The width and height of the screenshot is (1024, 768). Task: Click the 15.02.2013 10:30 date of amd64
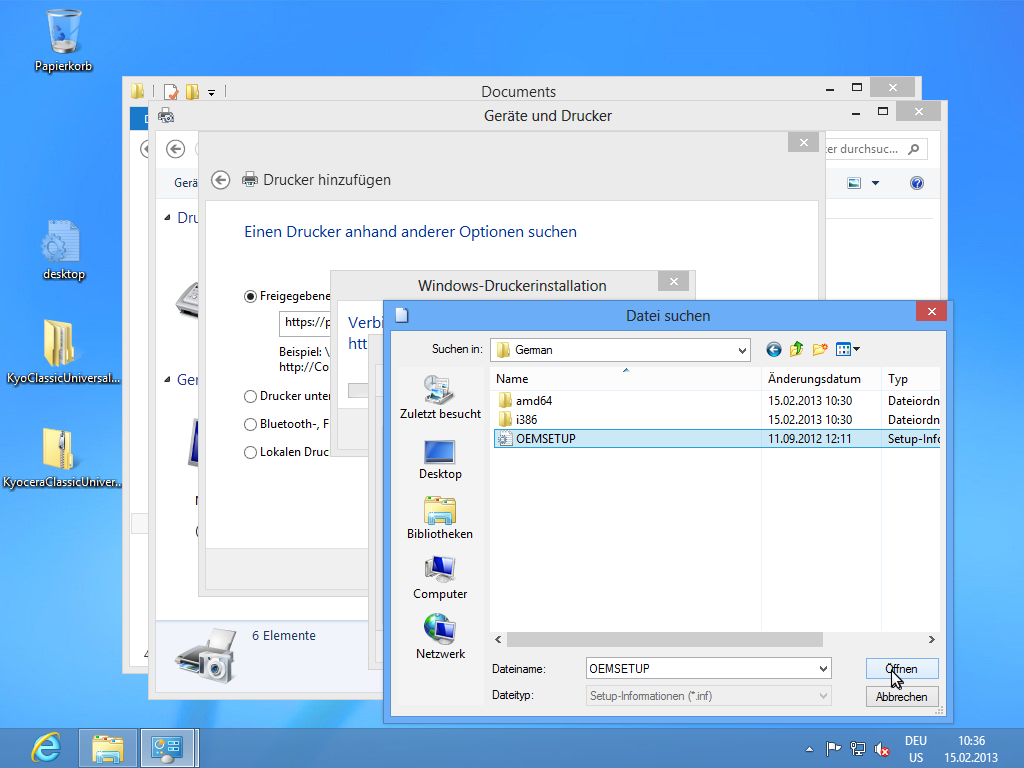[x=810, y=400]
